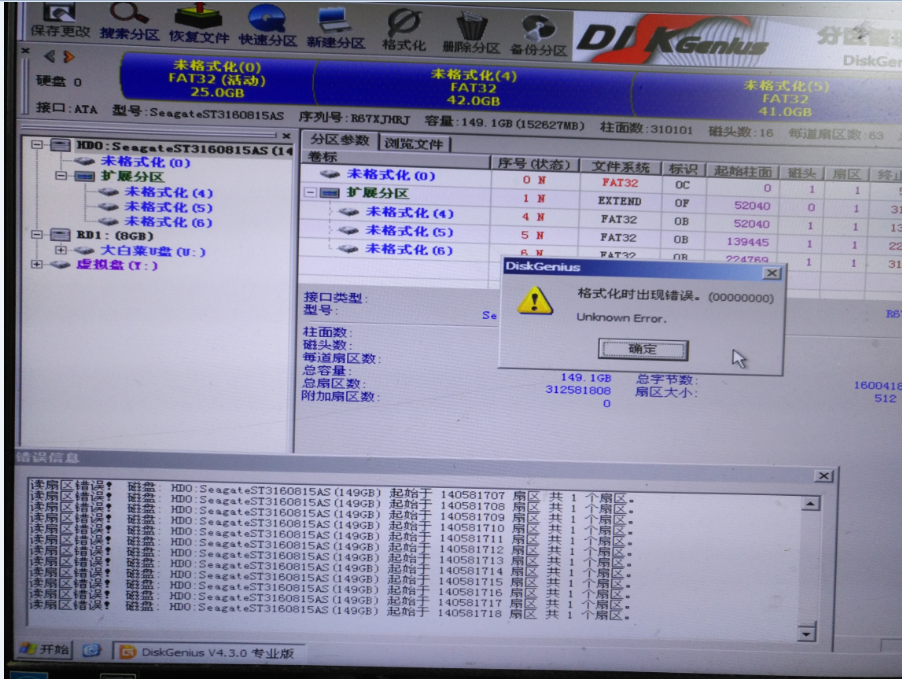Select the 25.0GB 未格式化(0) partition block

click(x=217, y=79)
